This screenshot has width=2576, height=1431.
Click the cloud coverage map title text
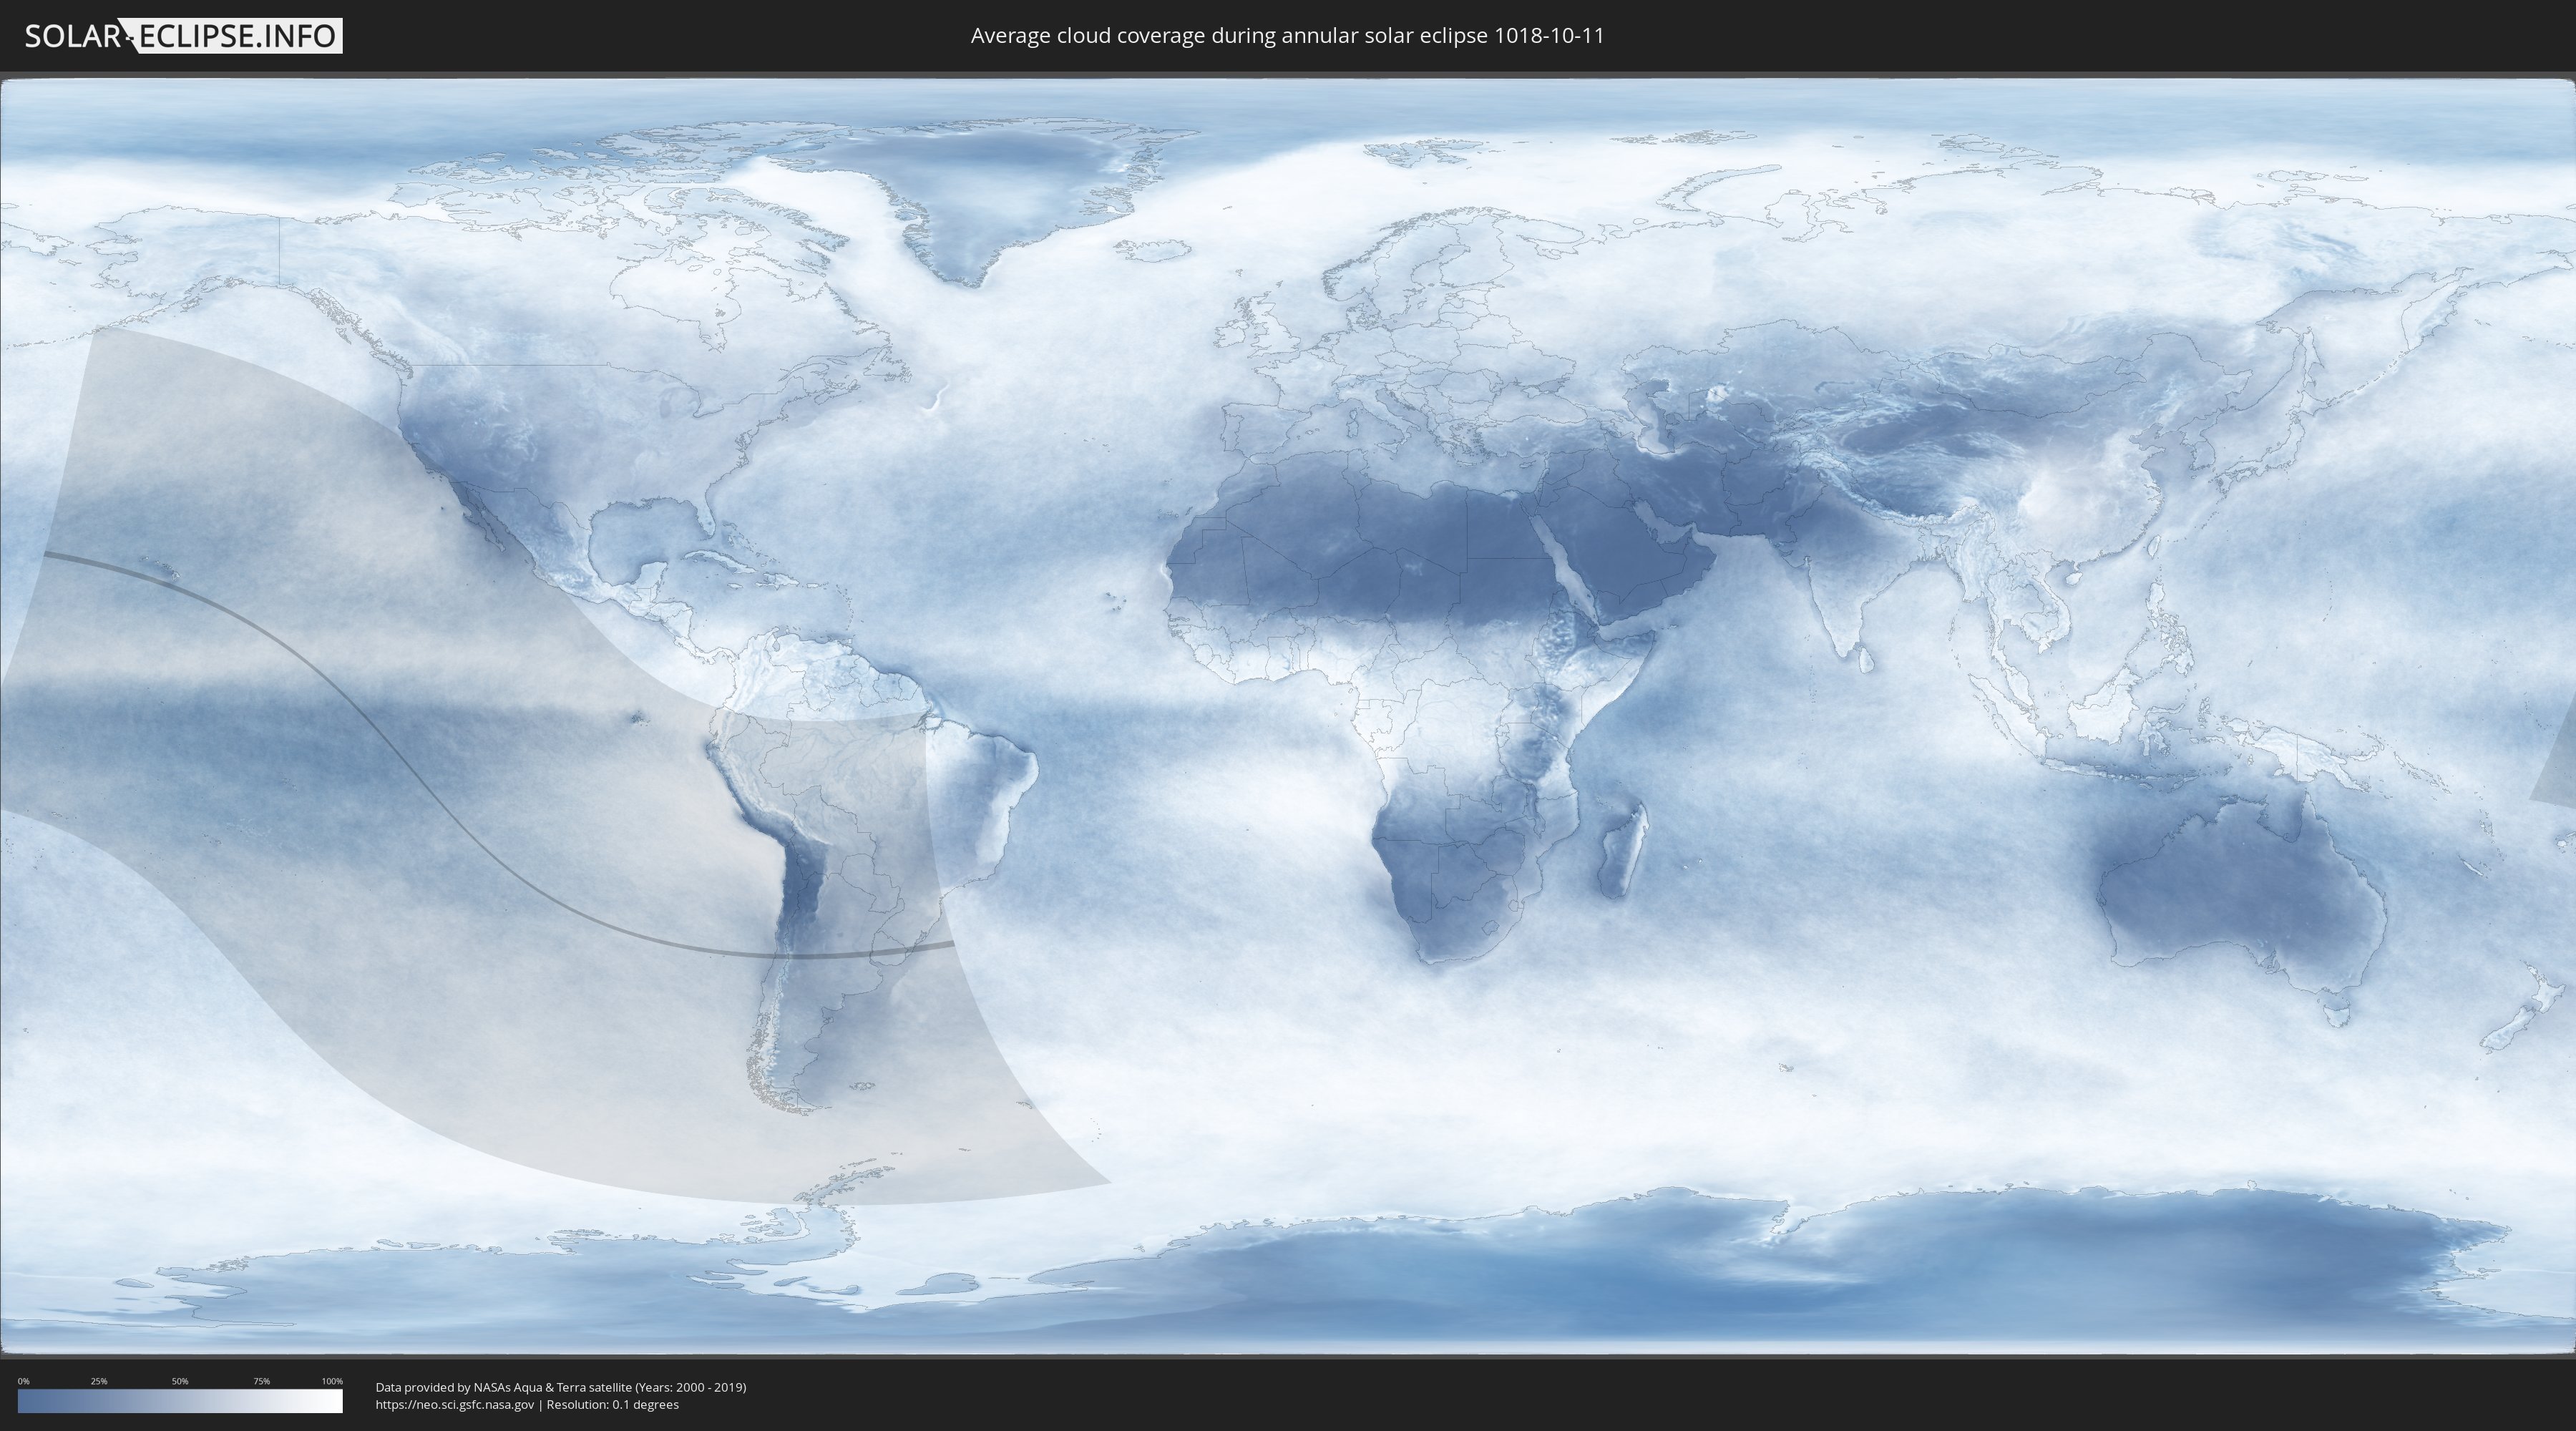click(1287, 36)
